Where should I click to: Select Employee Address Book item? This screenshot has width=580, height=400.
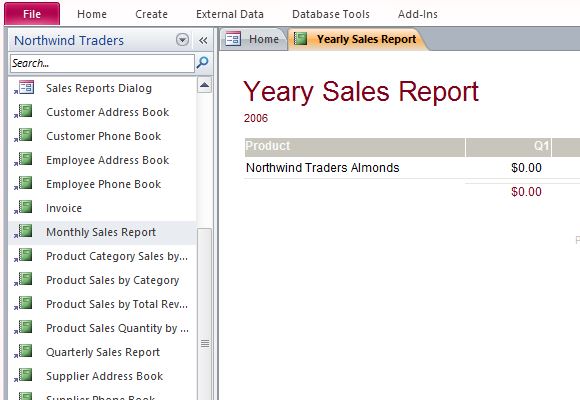[x=102, y=160]
